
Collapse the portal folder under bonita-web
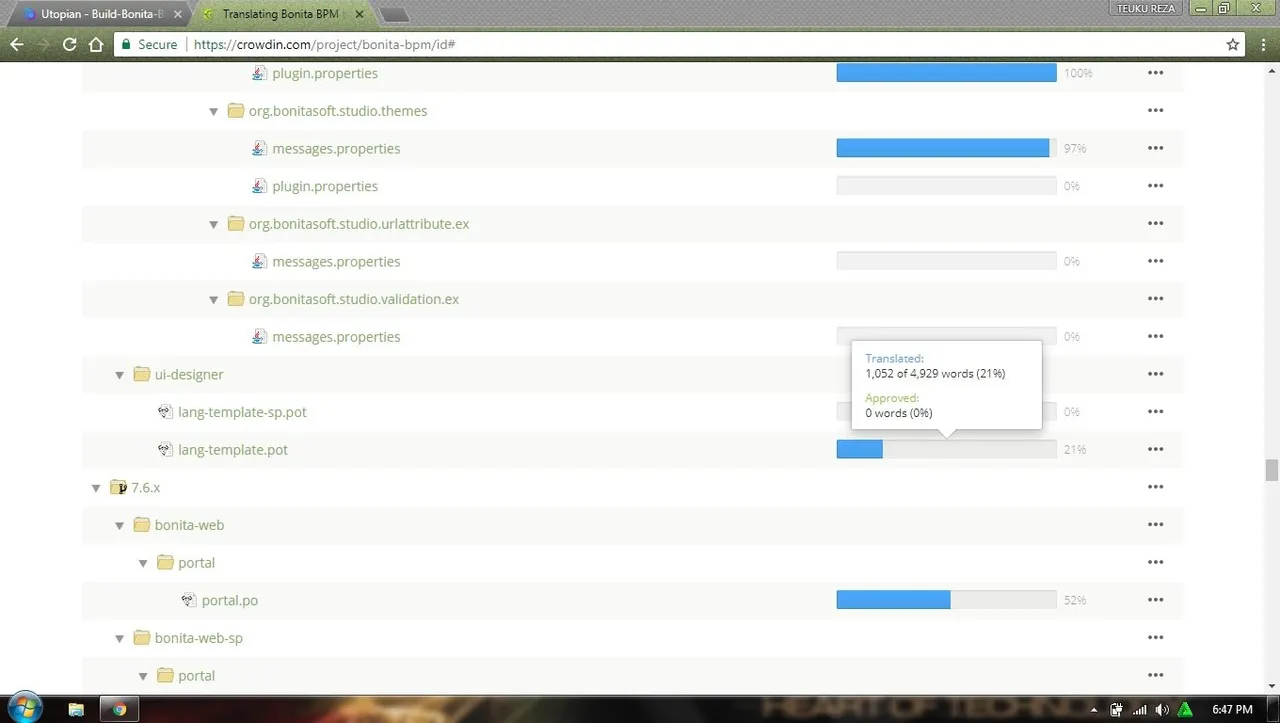143,563
